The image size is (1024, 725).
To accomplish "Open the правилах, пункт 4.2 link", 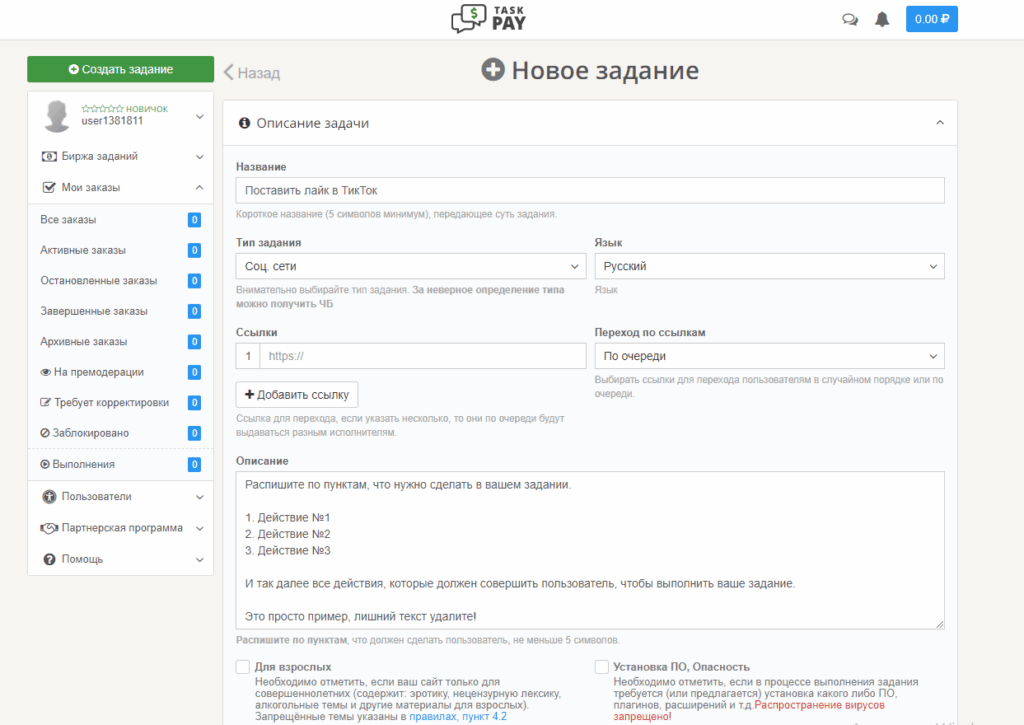I will click(x=458, y=717).
